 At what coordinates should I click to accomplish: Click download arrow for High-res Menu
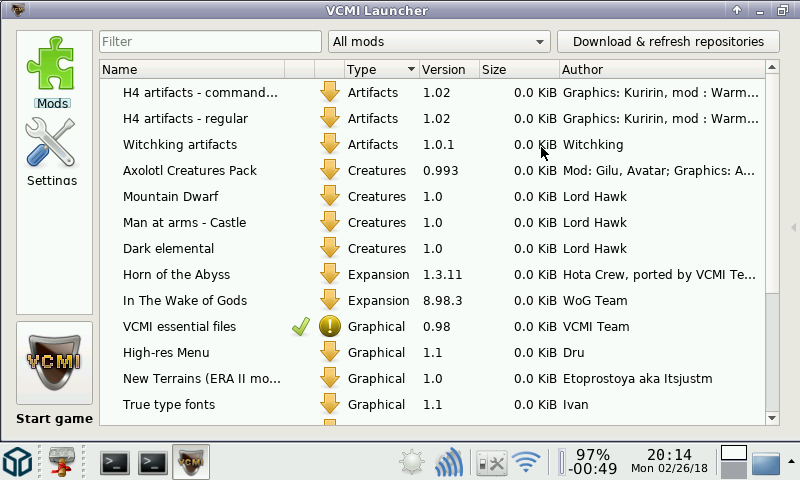pyautogui.click(x=330, y=353)
